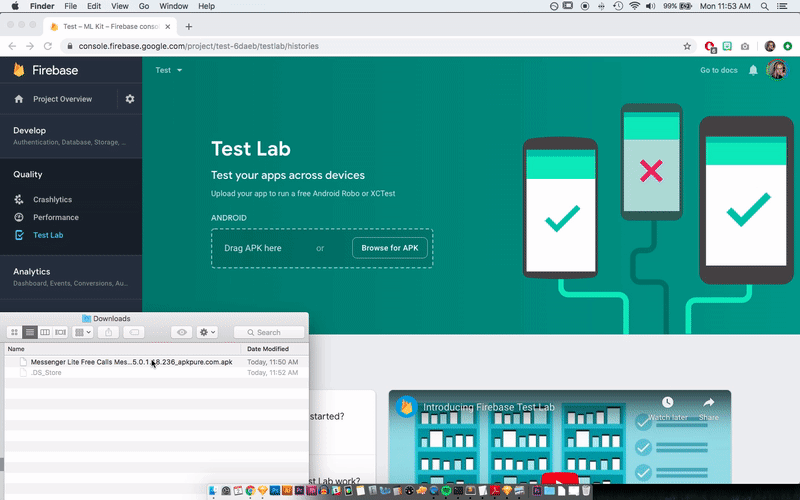Open a new browser tab
The height and width of the screenshot is (500, 800).
coord(189,26)
